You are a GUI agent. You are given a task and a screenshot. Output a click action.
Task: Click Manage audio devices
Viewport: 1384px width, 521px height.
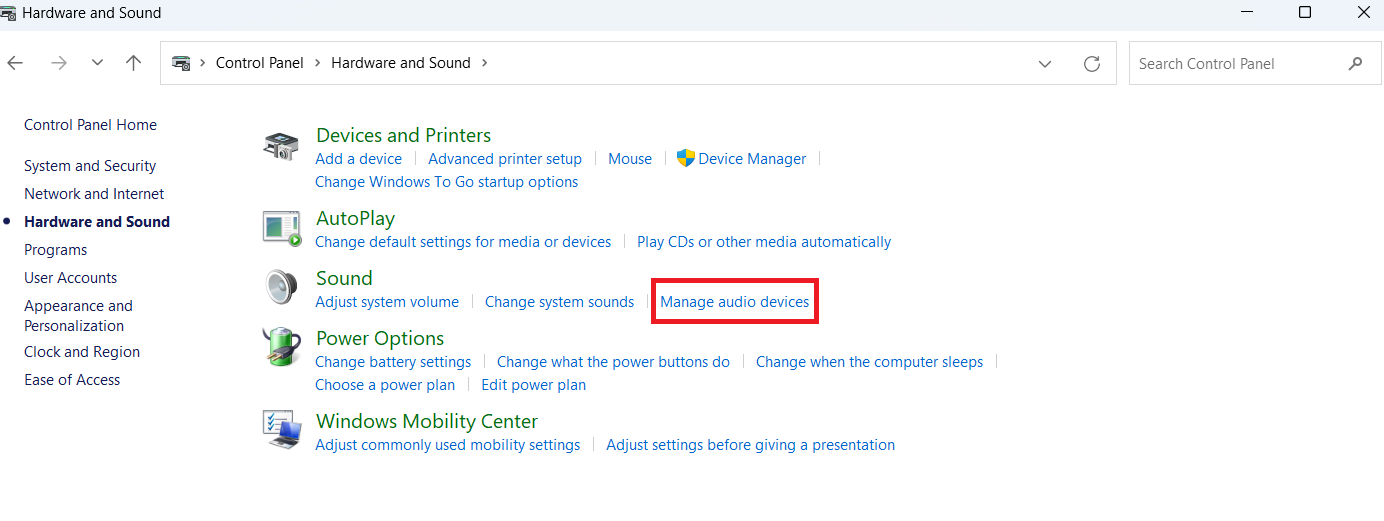point(735,302)
